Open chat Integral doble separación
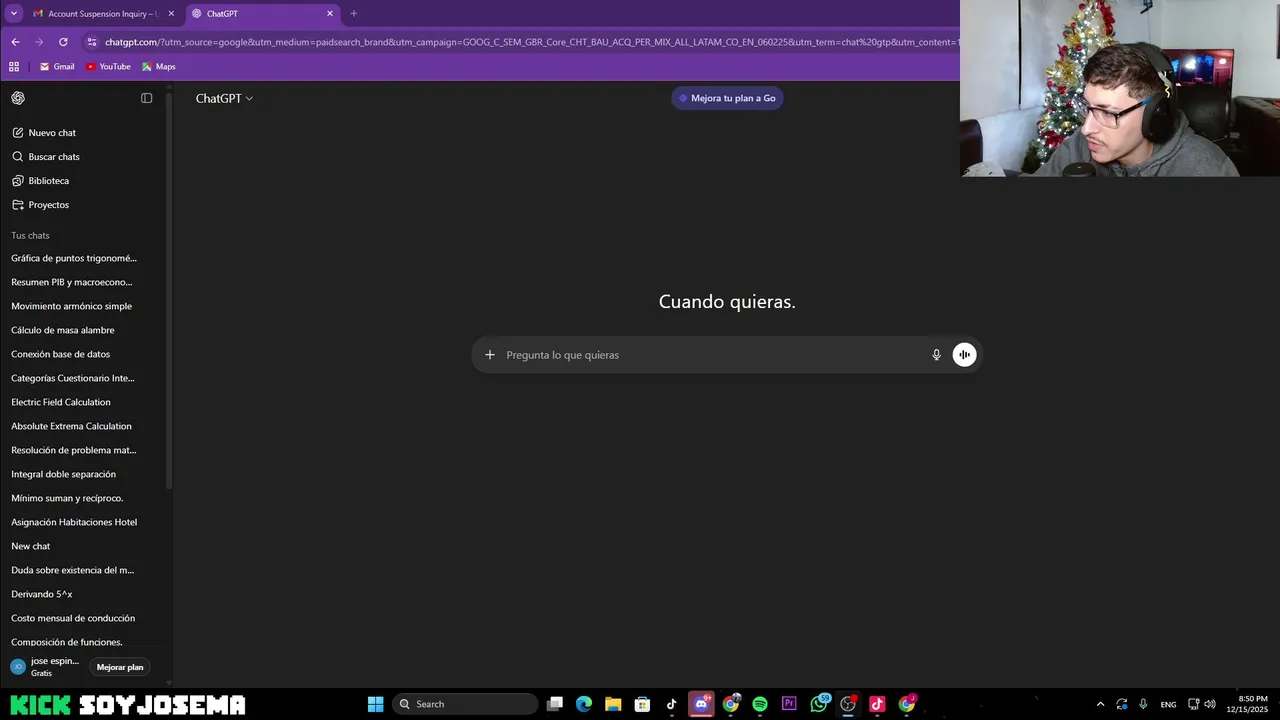 point(64,474)
